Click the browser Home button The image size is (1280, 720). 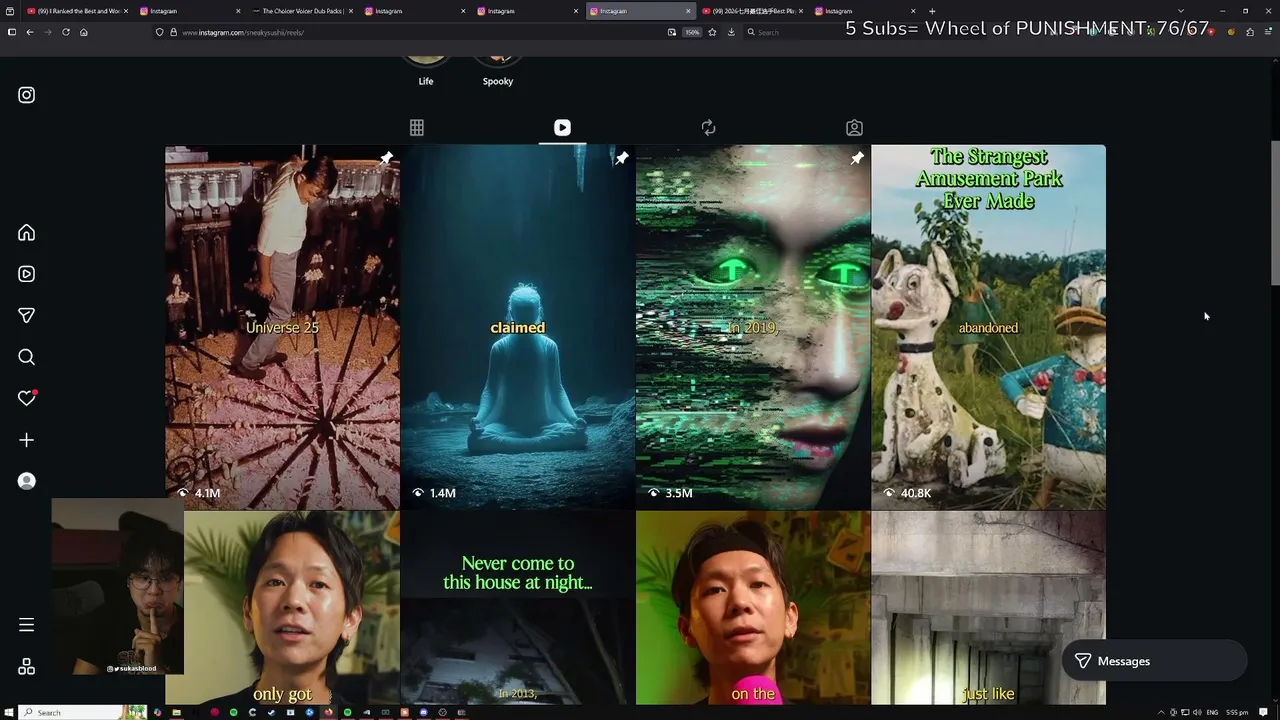pos(84,32)
